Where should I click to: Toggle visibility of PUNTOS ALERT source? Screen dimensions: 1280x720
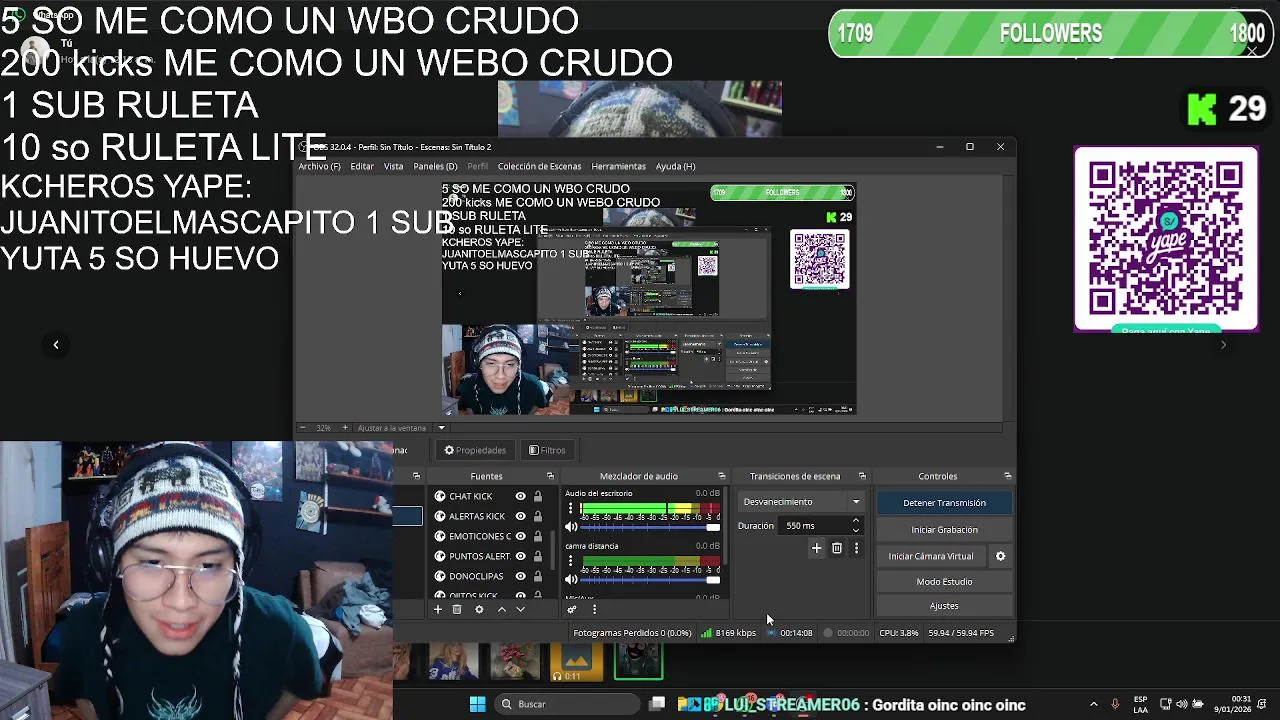(x=520, y=556)
